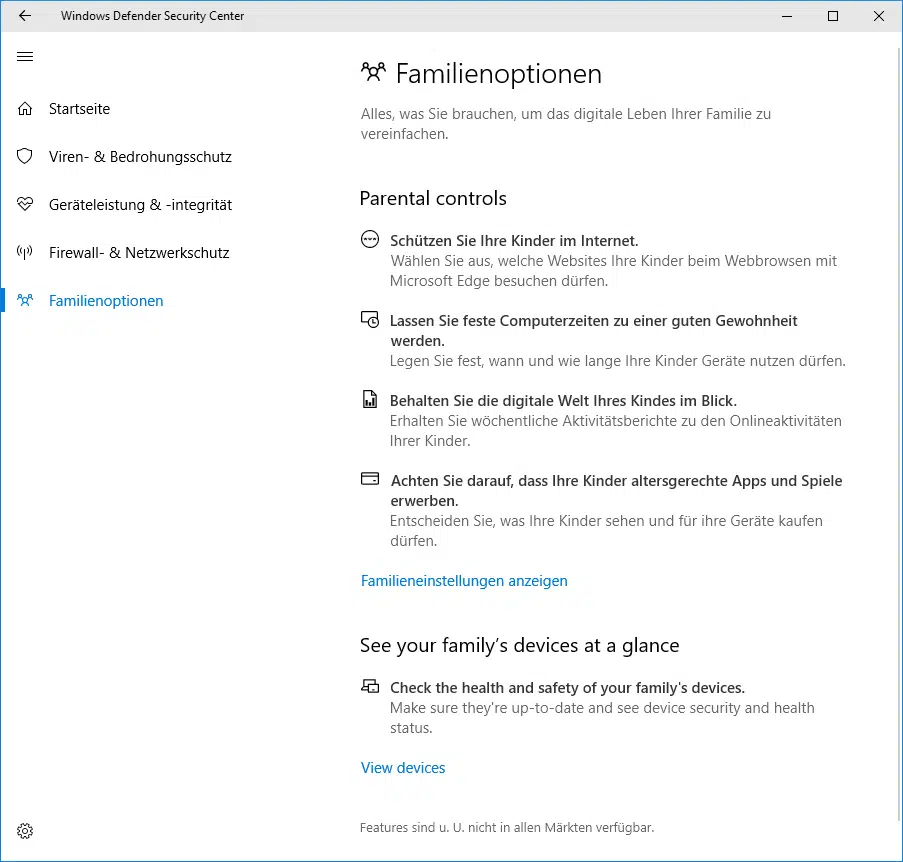Click the activity report icon
The width and height of the screenshot is (903, 862).
point(370,400)
